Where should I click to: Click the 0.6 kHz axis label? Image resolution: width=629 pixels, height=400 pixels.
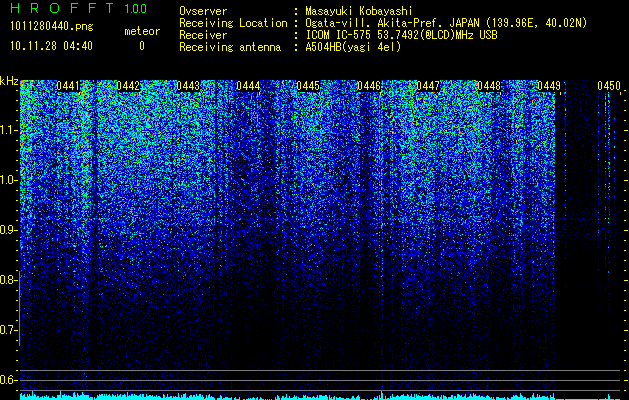click(x=8, y=380)
